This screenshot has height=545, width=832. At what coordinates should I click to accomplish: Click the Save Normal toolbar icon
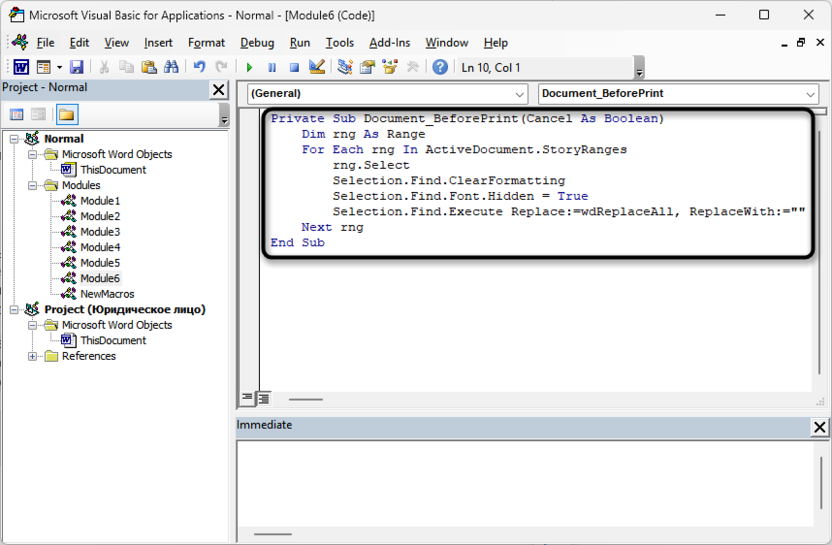coord(76,67)
